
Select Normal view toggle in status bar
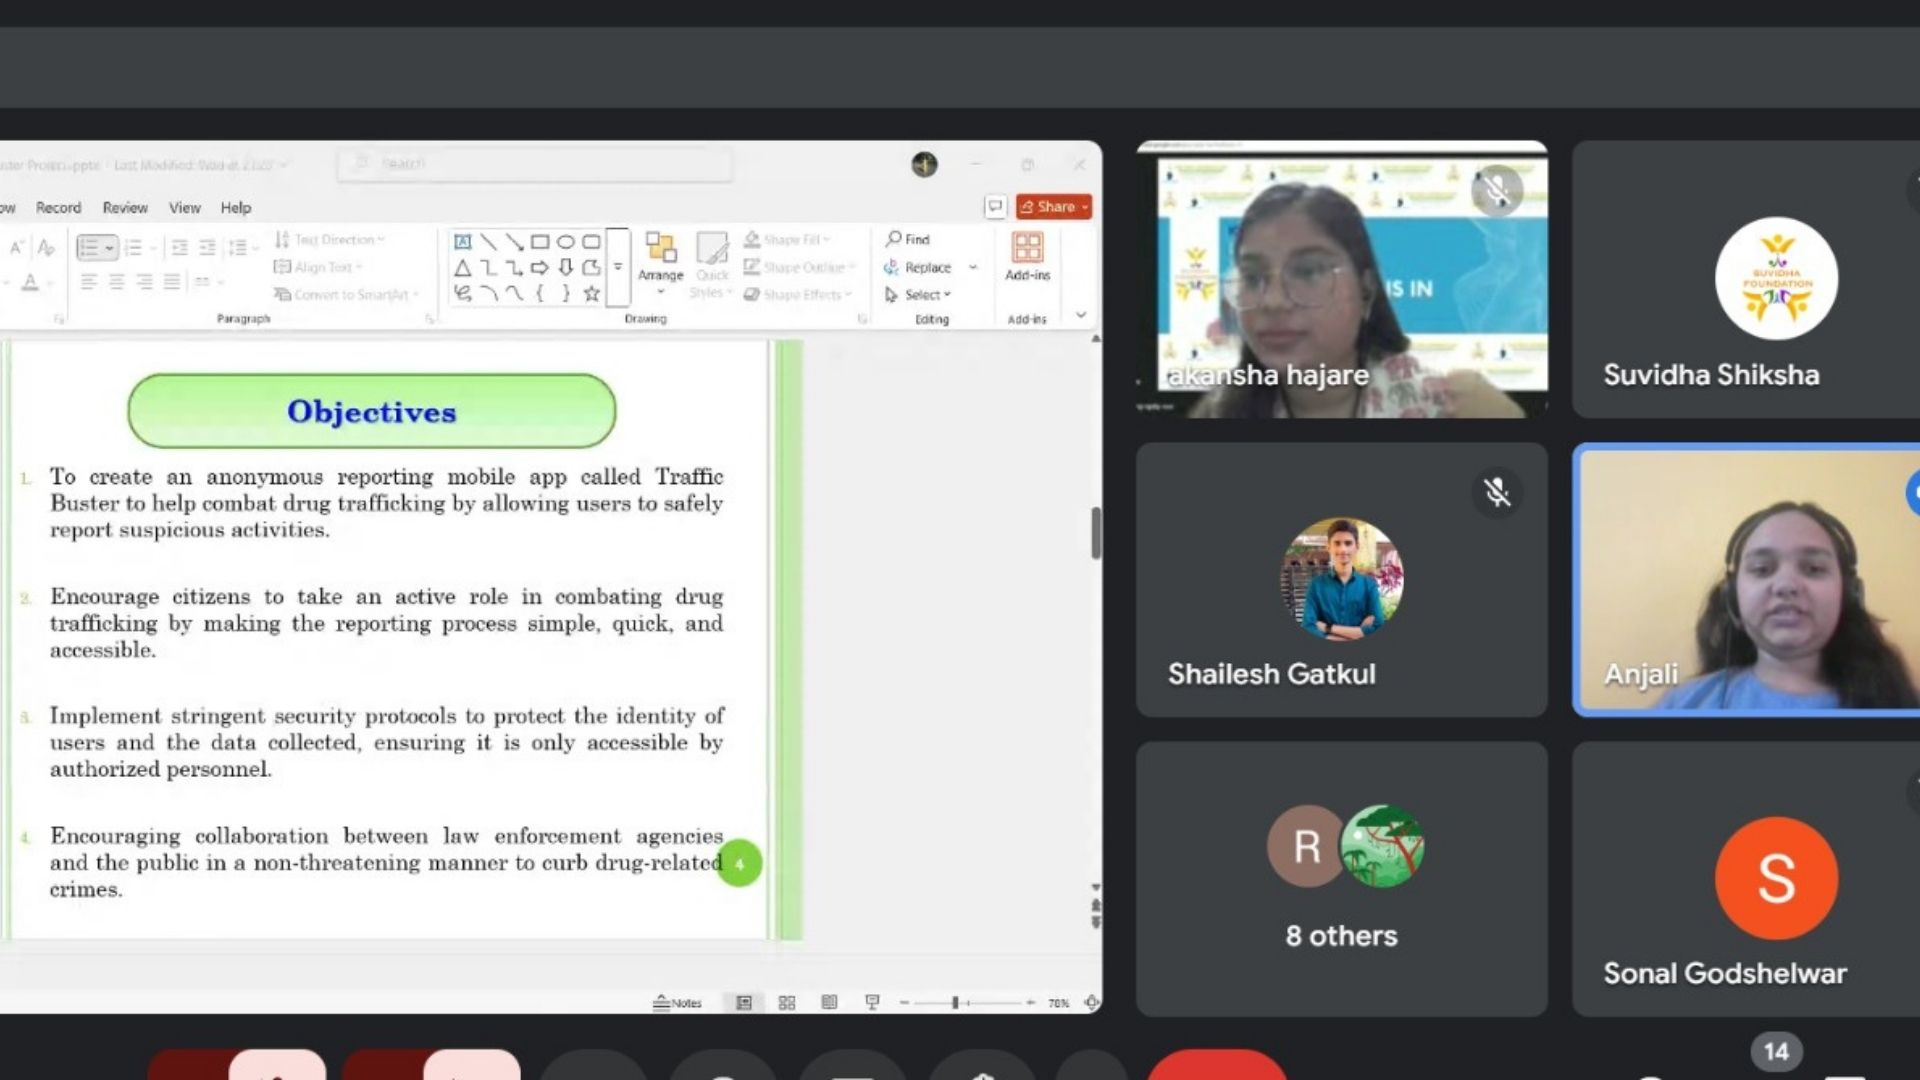[744, 1003]
